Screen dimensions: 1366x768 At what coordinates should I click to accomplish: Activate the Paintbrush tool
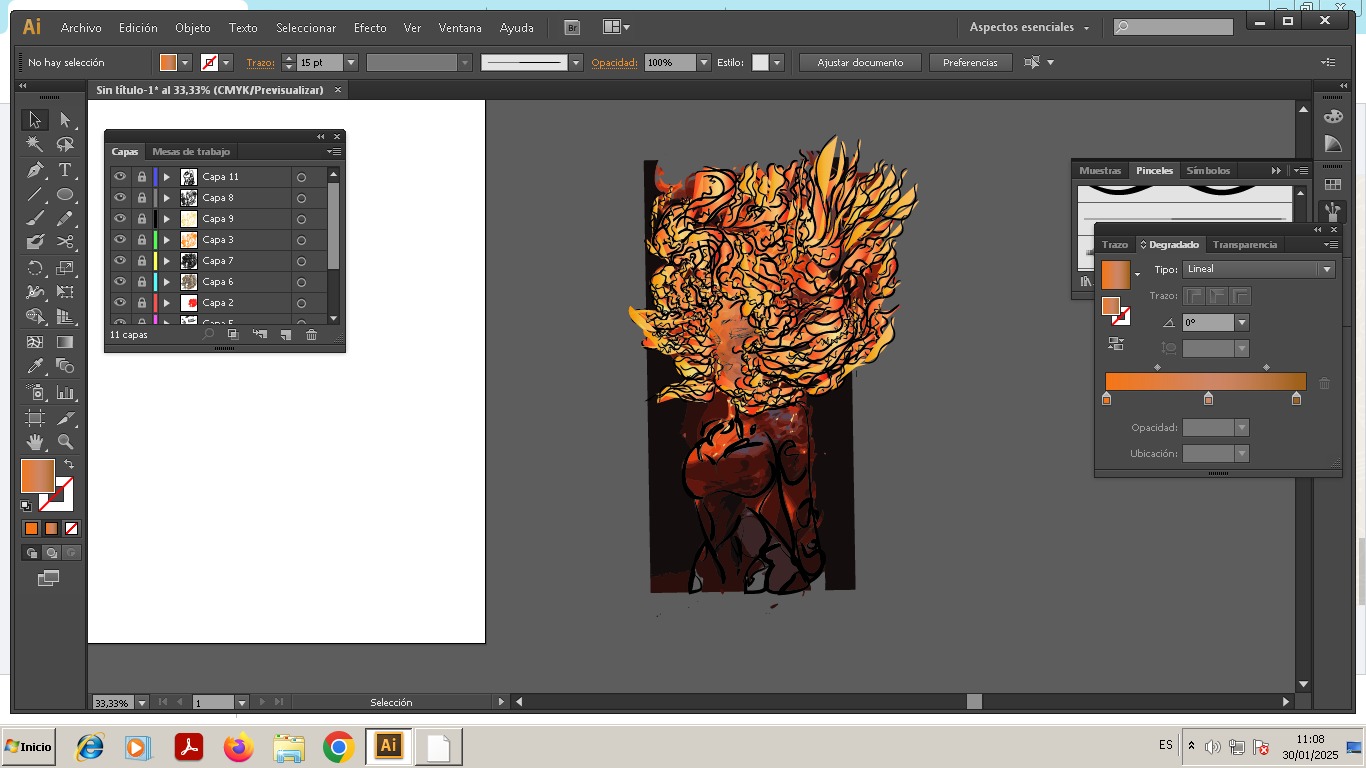click(x=35, y=218)
